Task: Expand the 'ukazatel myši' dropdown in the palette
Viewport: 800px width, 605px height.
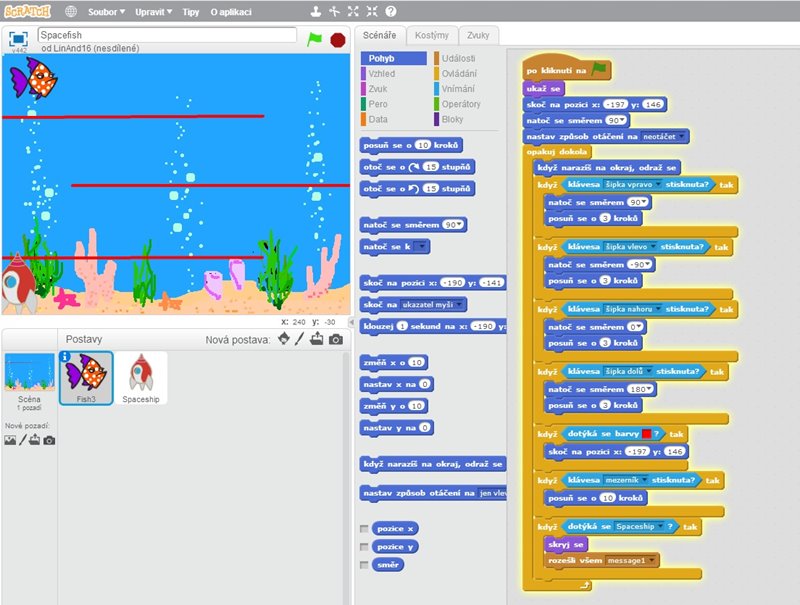Action: pyautogui.click(x=460, y=304)
